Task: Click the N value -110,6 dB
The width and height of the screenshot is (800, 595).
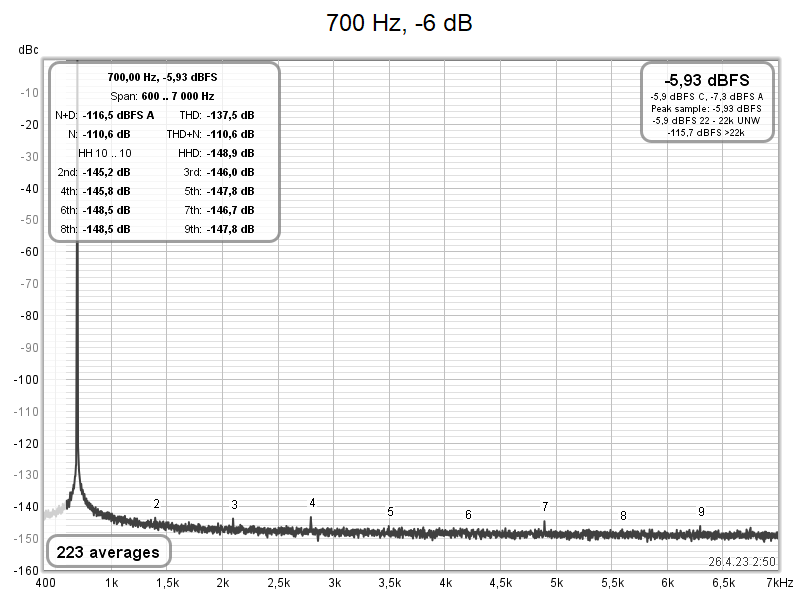Action: click(107, 134)
